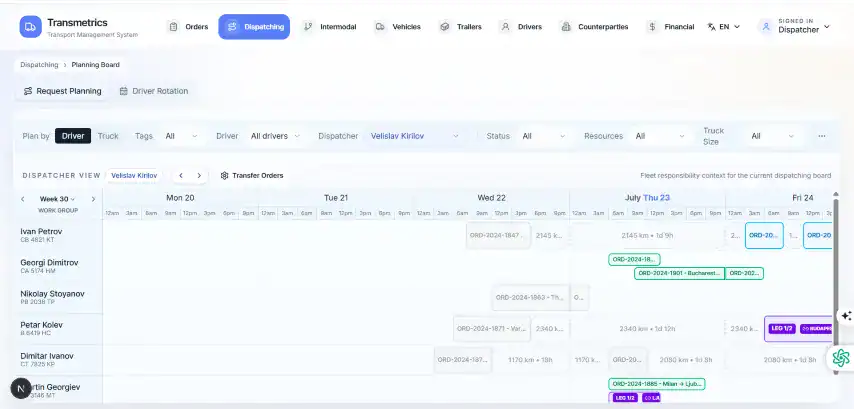
Task: Click the Transfer Orders button
Action: coord(252,175)
